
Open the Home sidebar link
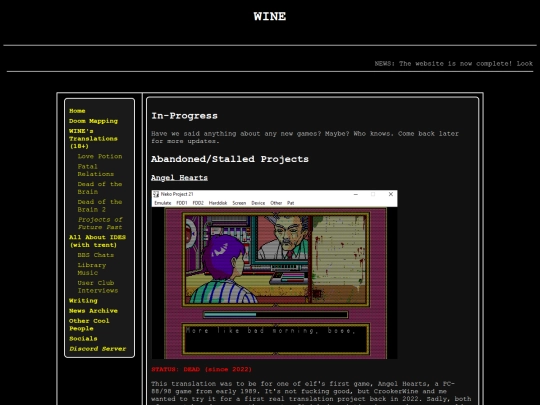pyautogui.click(x=77, y=111)
